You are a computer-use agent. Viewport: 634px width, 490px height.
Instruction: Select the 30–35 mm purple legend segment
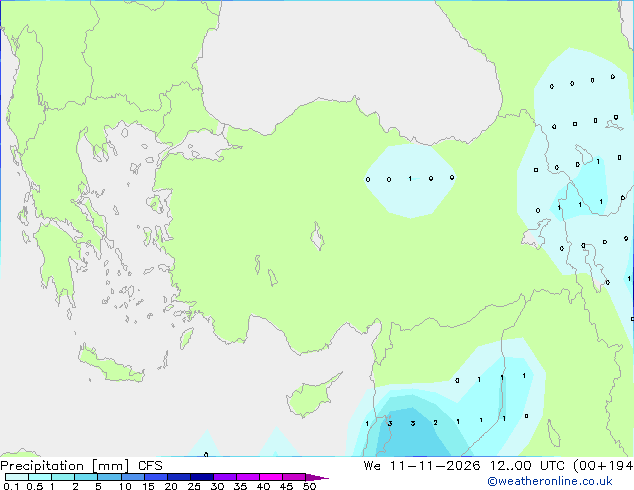(x=224, y=477)
